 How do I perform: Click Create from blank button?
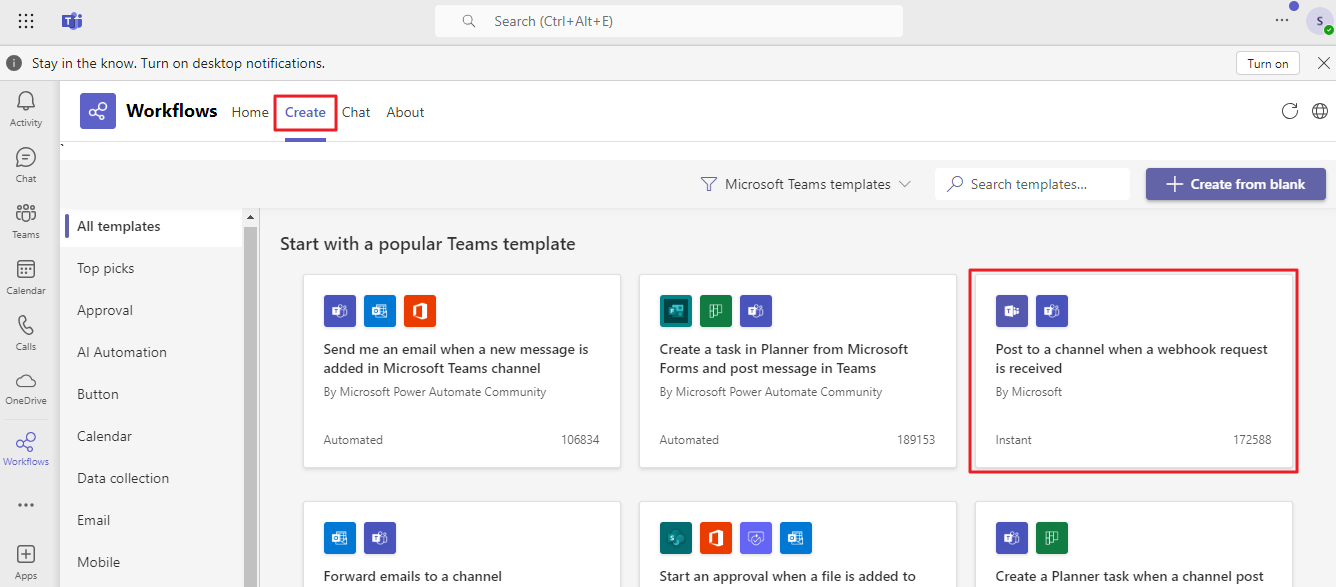point(1236,184)
